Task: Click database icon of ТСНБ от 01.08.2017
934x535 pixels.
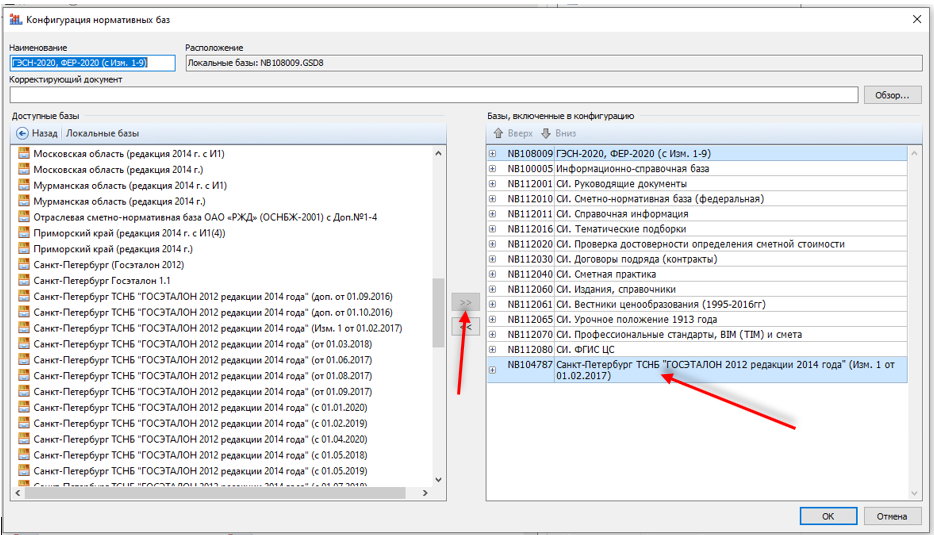Action: pyautogui.click(x=24, y=375)
